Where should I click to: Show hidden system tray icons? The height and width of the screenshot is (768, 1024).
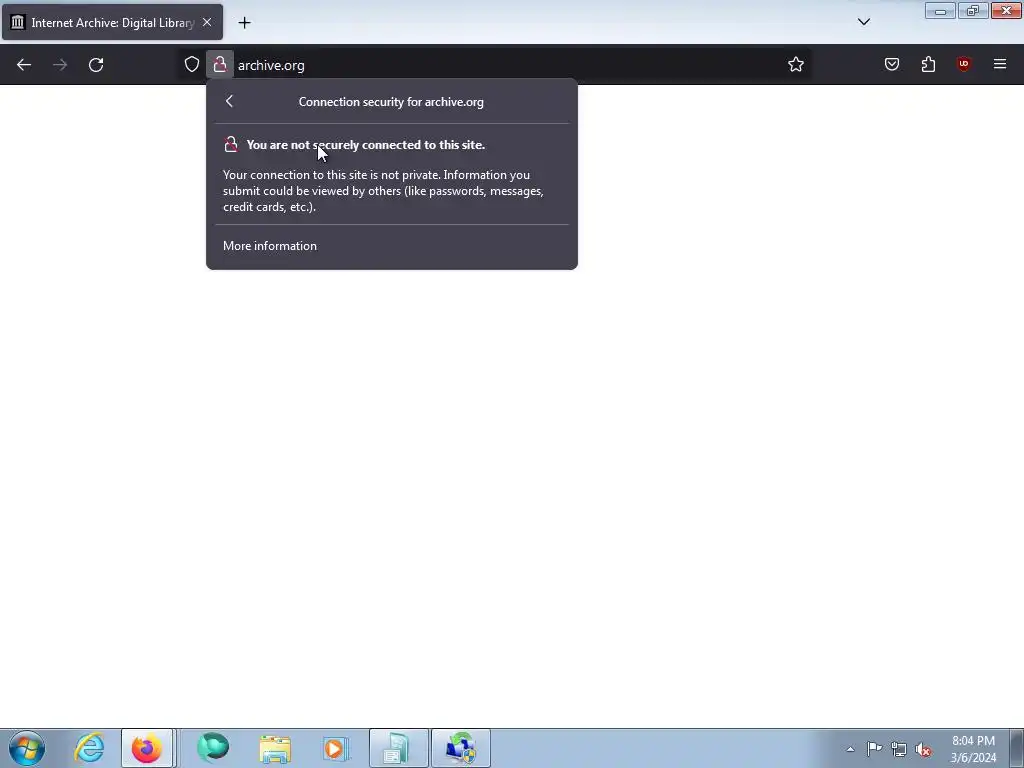850,749
